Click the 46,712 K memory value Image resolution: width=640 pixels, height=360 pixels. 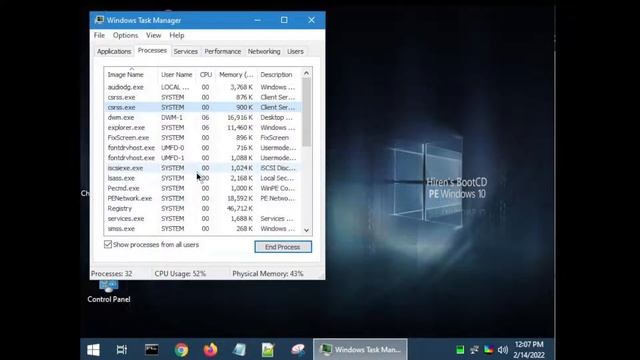tap(240, 209)
